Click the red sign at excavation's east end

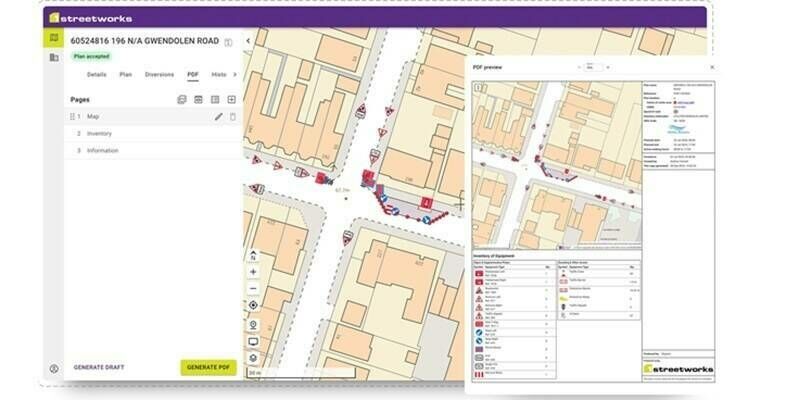point(427,203)
